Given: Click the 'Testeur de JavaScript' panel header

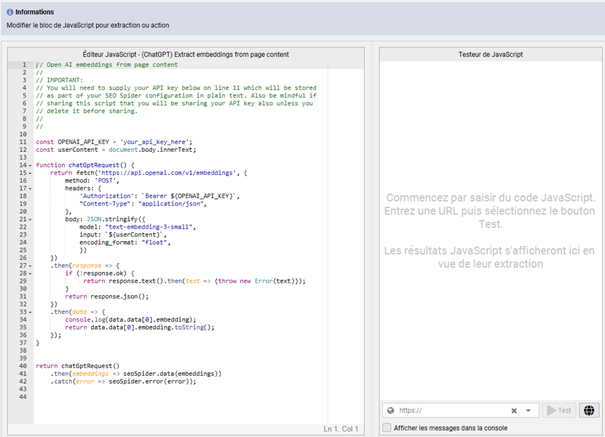Looking at the screenshot, I should point(490,54).
